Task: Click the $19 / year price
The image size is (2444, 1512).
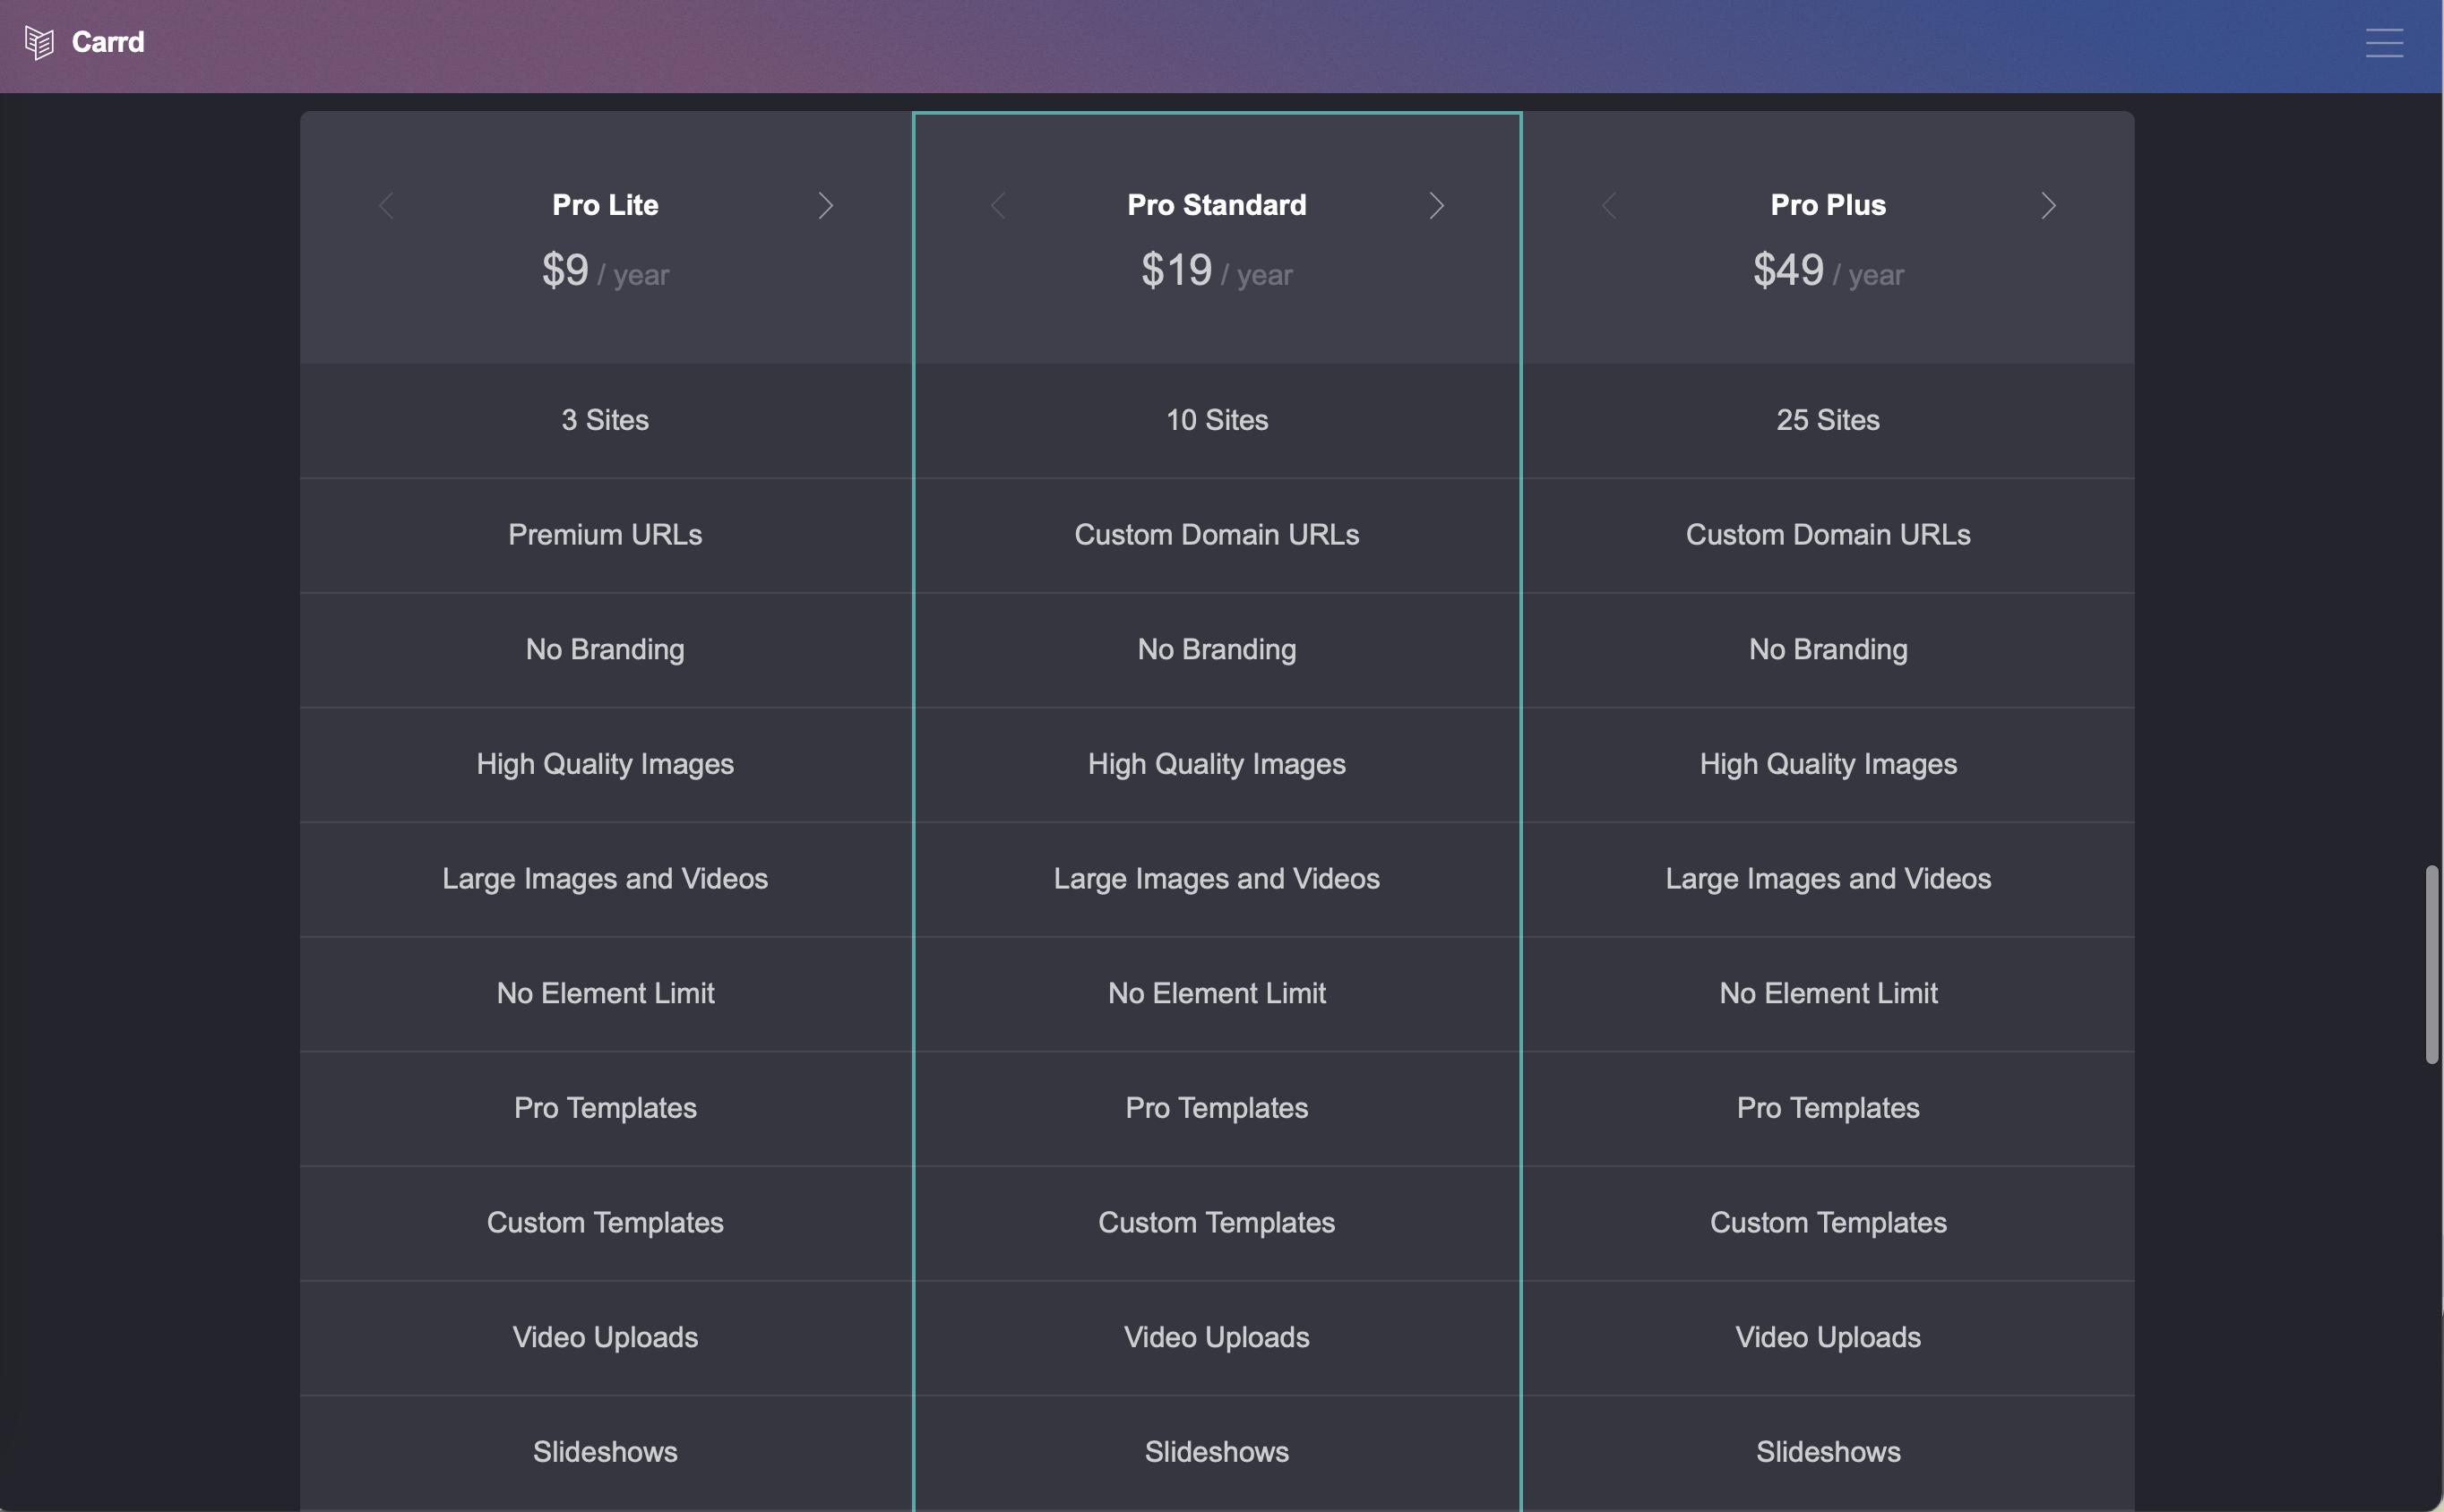Action: 1217,270
